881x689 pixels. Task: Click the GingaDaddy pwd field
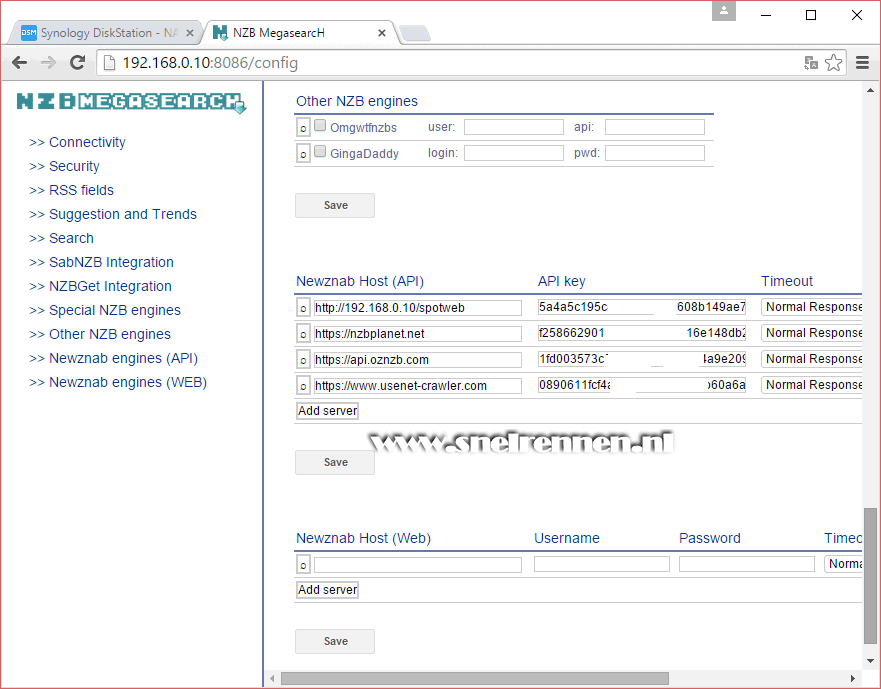tap(655, 153)
